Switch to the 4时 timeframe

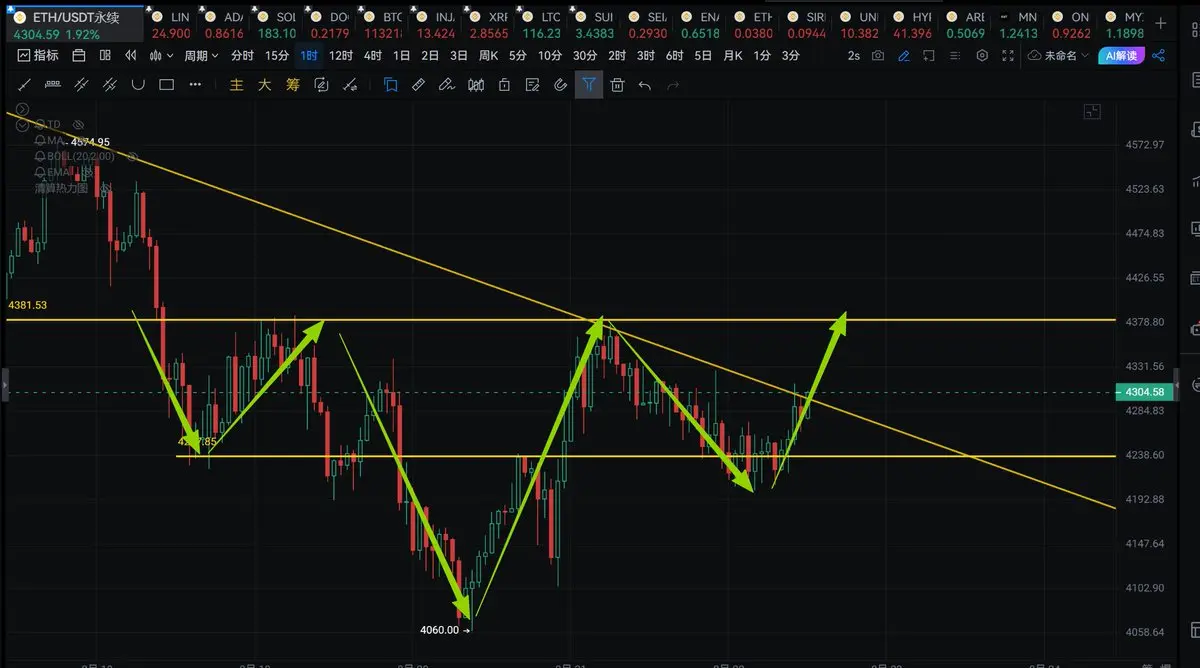[372, 56]
